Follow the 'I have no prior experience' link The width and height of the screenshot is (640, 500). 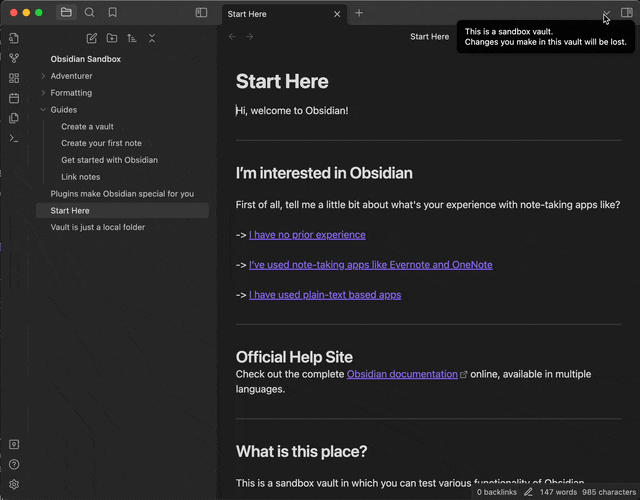tap(307, 235)
